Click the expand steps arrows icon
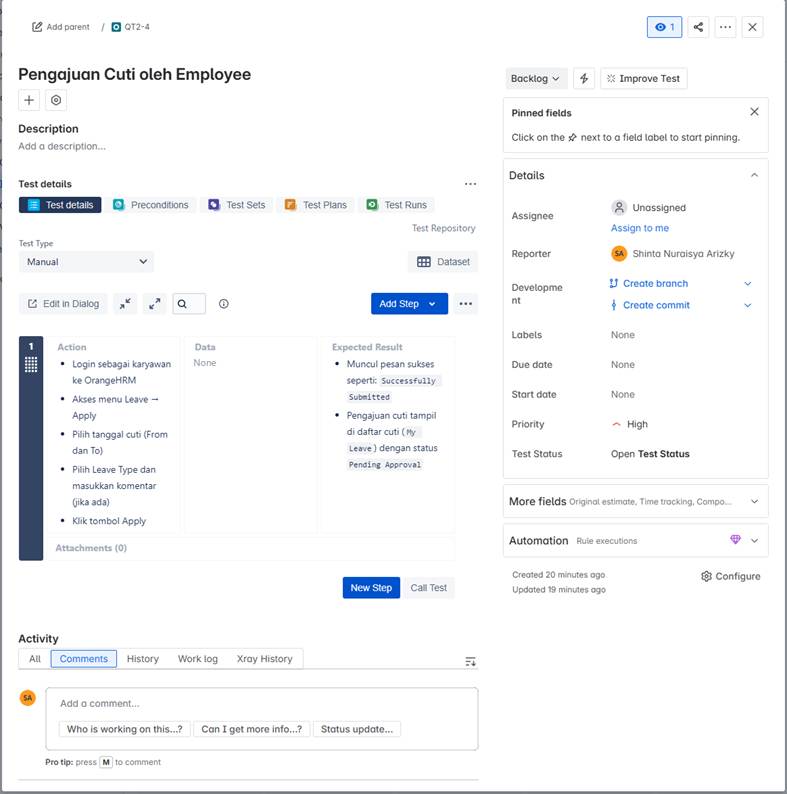Image resolution: width=787 pixels, height=794 pixels. [x=154, y=304]
